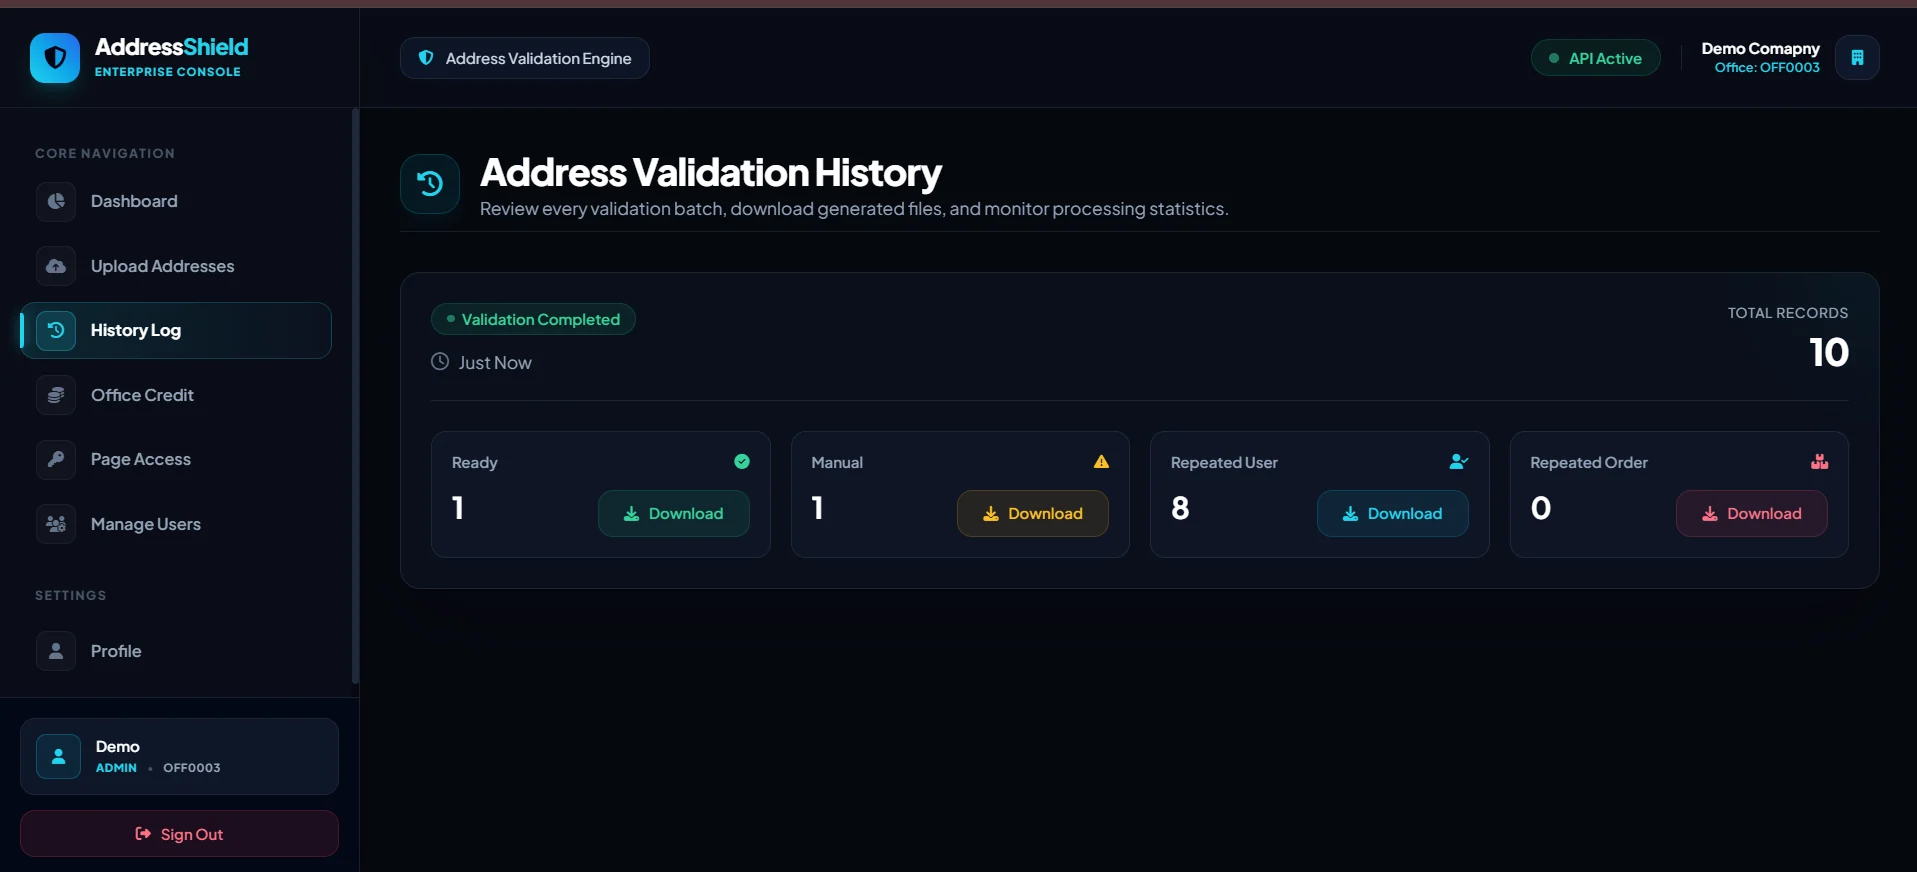Click the large history icon beside page title

click(430, 184)
